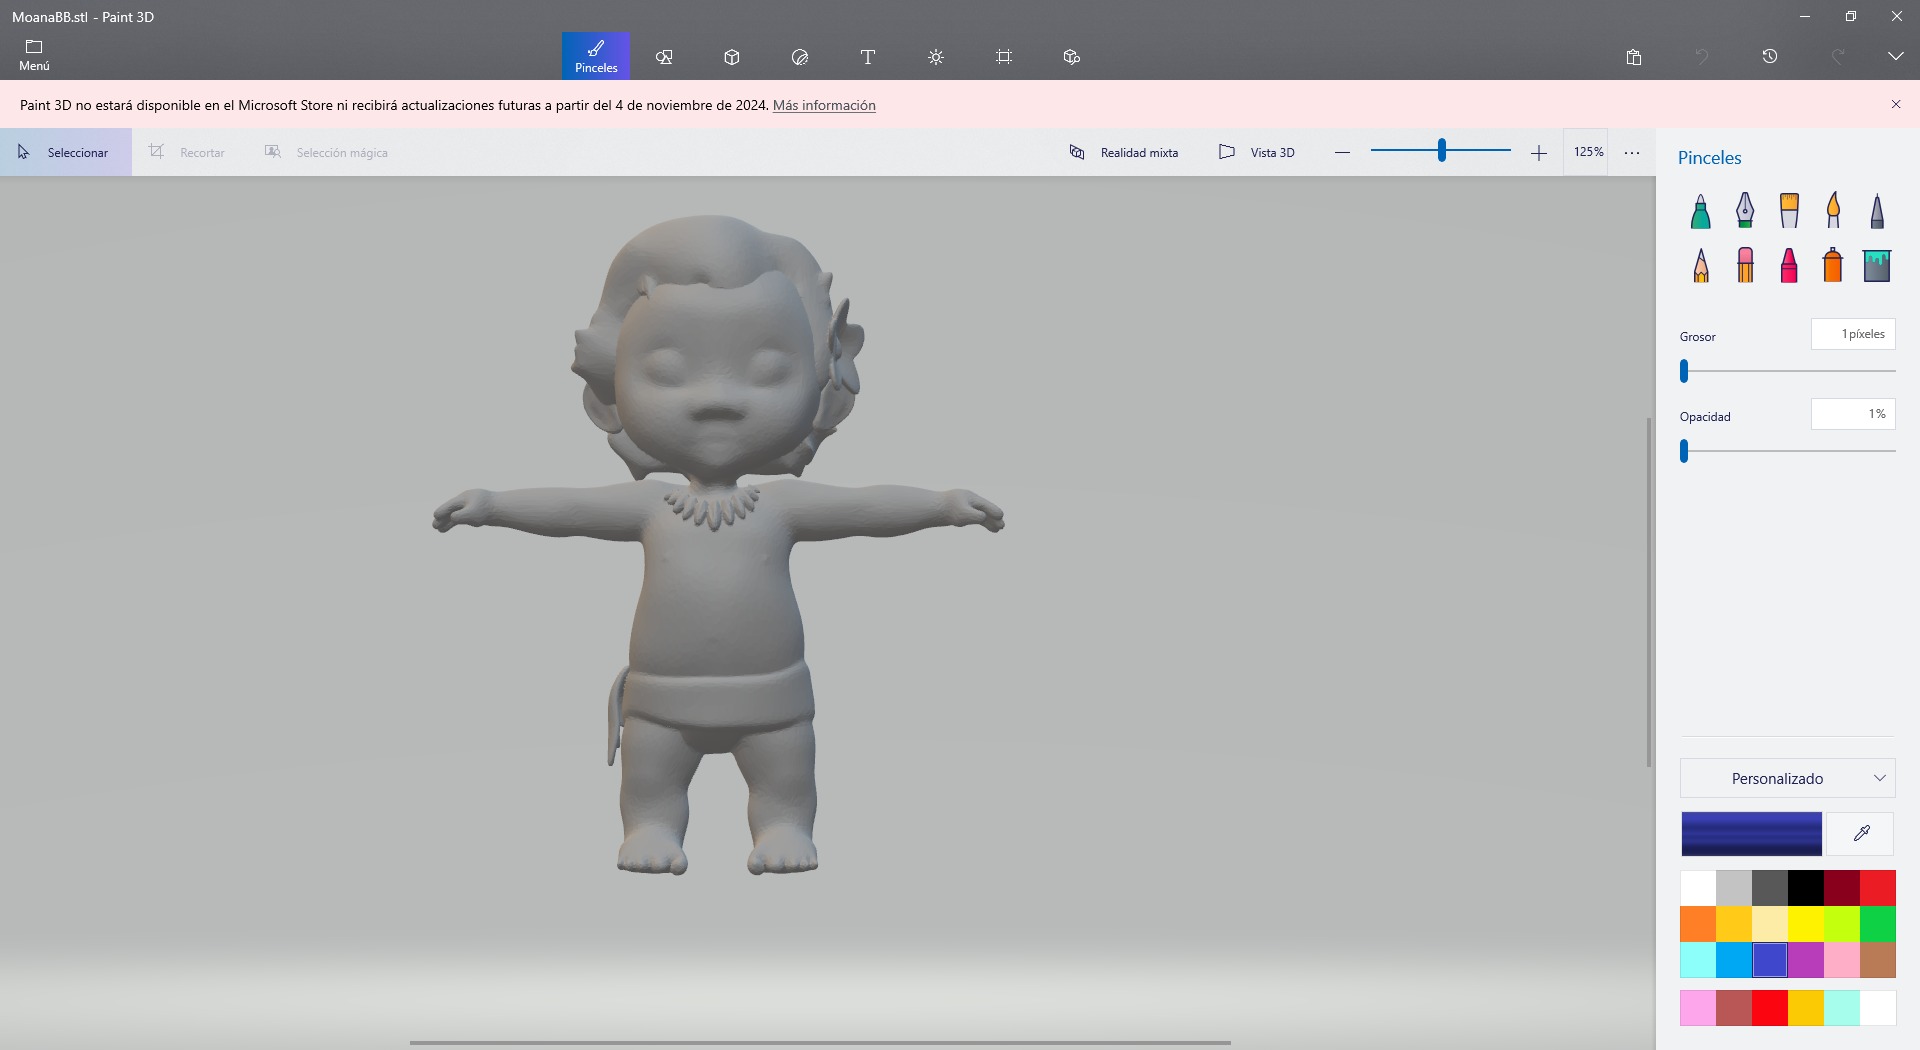
Task: Click the Paste clipboard icon
Action: [x=1634, y=57]
